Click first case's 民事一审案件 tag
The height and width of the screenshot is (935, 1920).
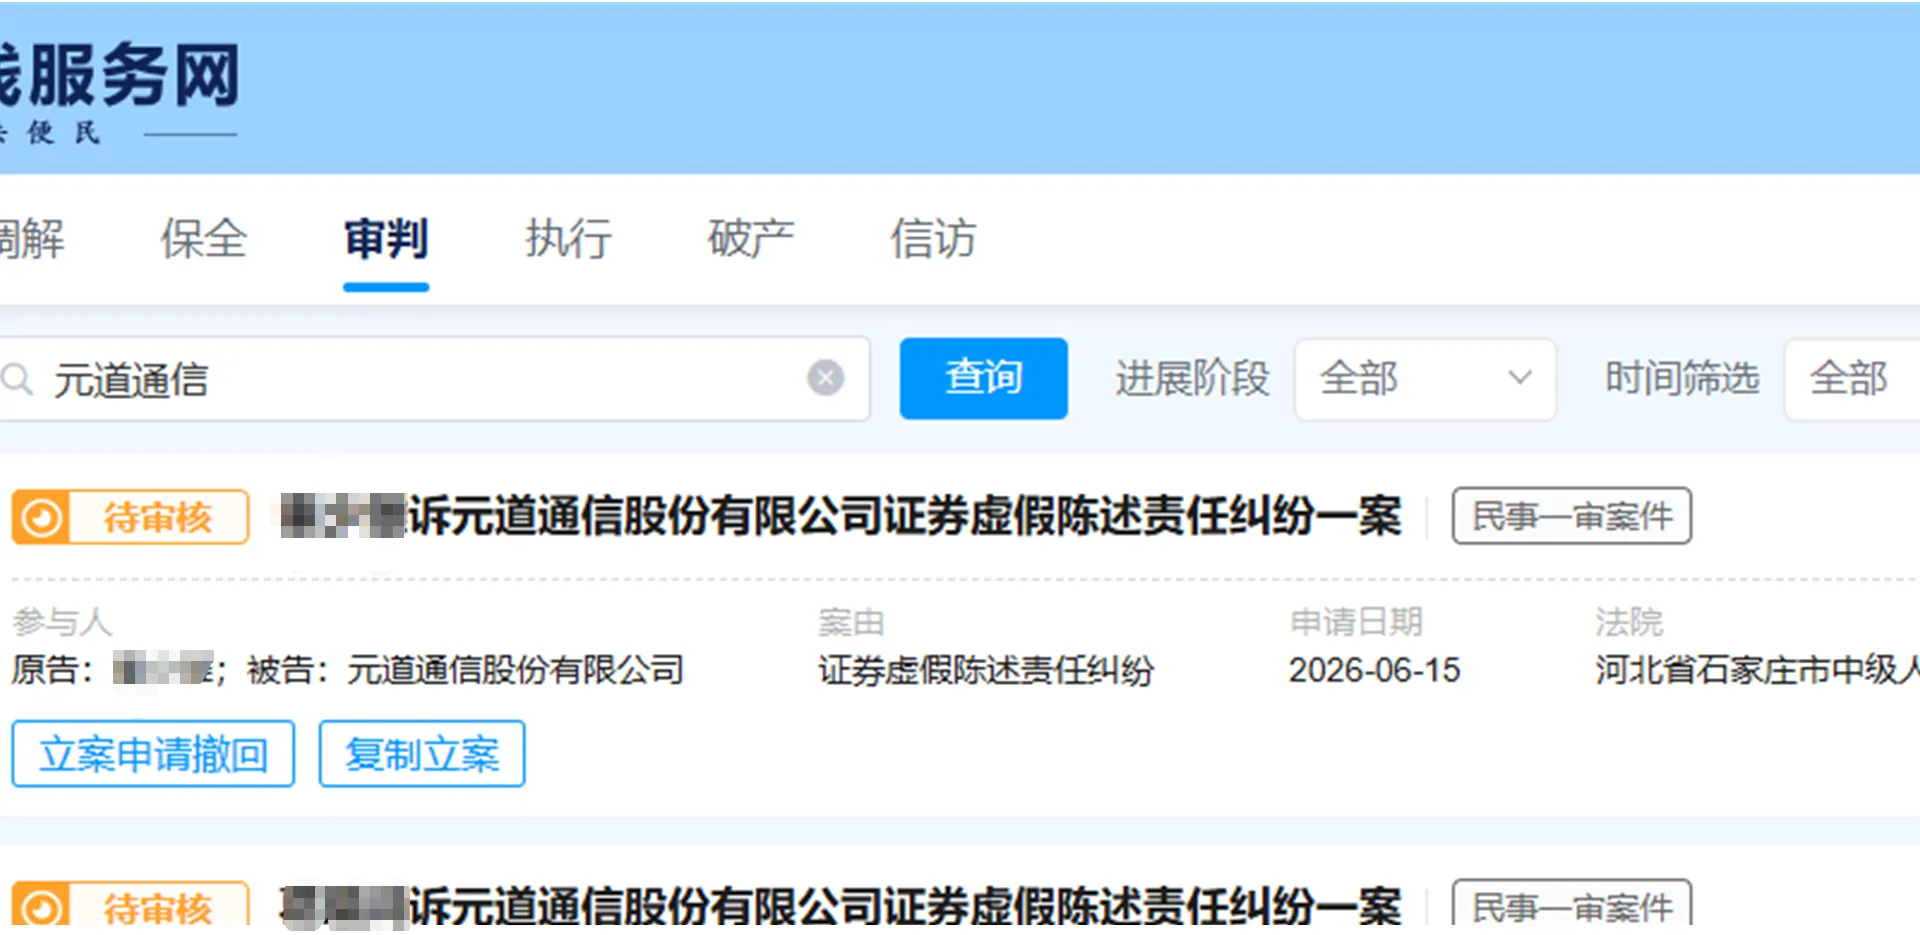click(x=1572, y=516)
